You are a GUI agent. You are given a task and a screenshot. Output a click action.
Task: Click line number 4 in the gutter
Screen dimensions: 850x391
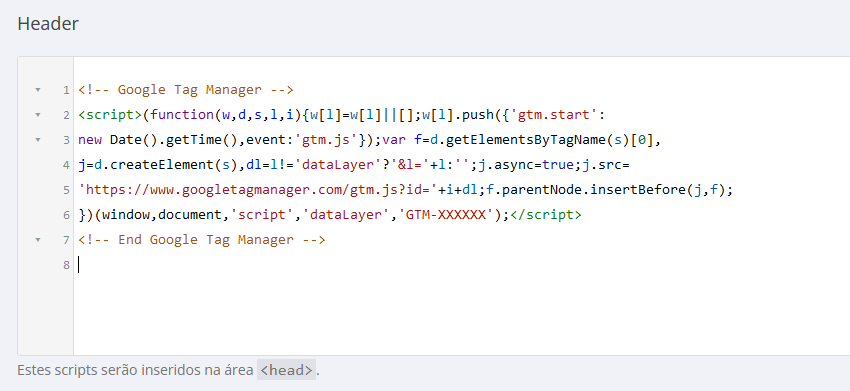point(66,165)
